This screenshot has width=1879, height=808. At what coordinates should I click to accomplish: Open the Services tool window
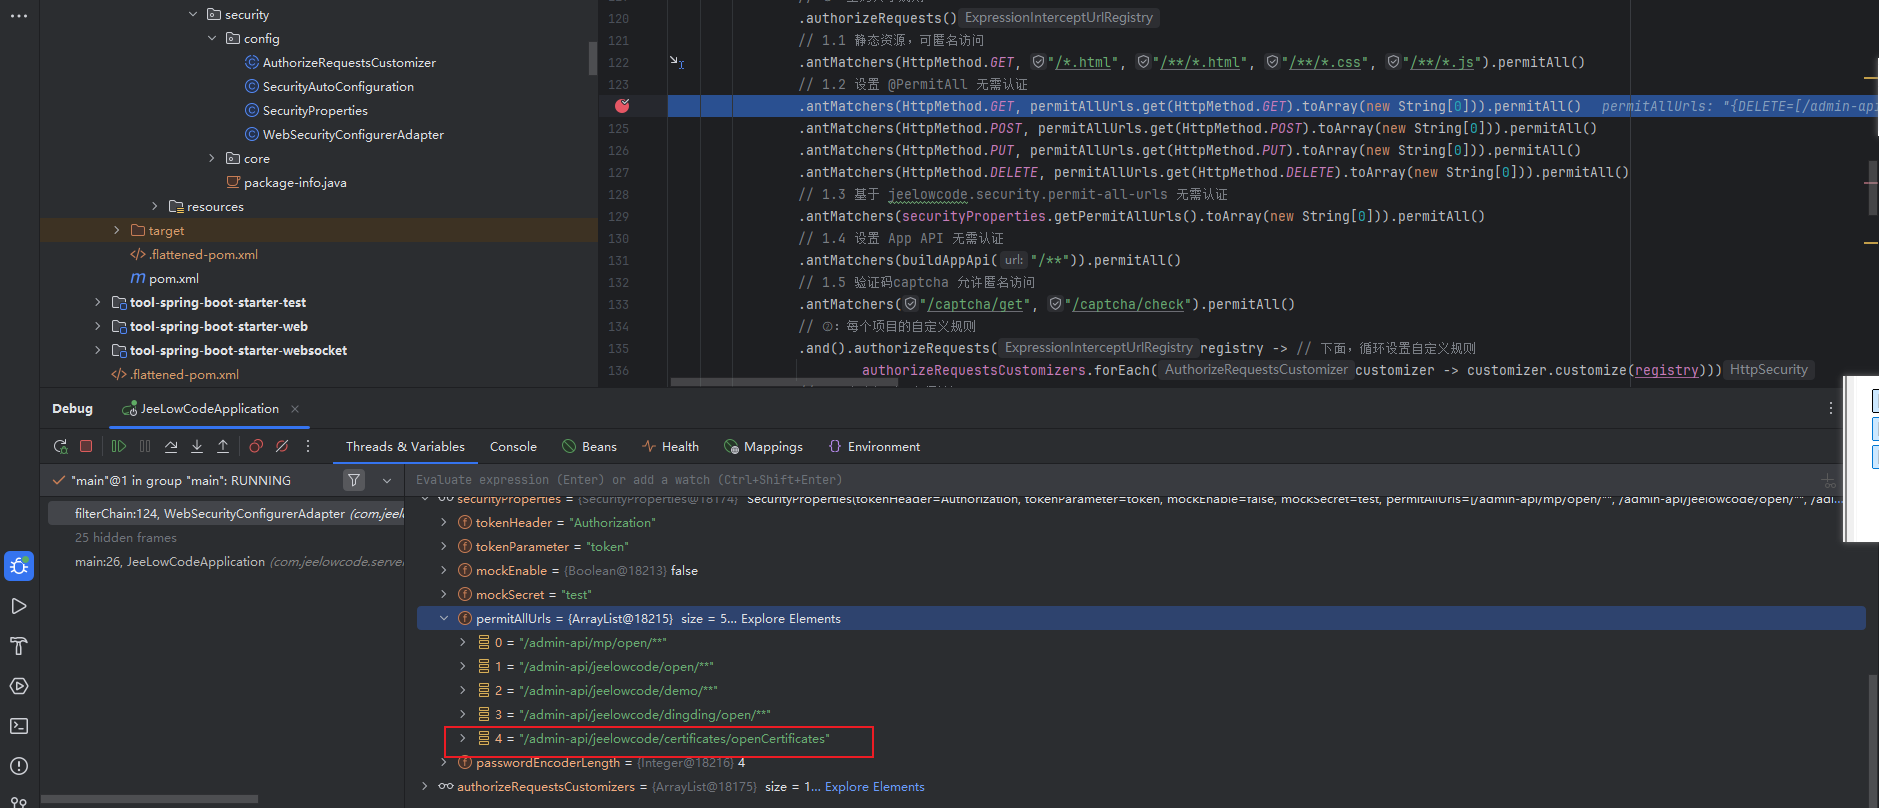[x=19, y=686]
